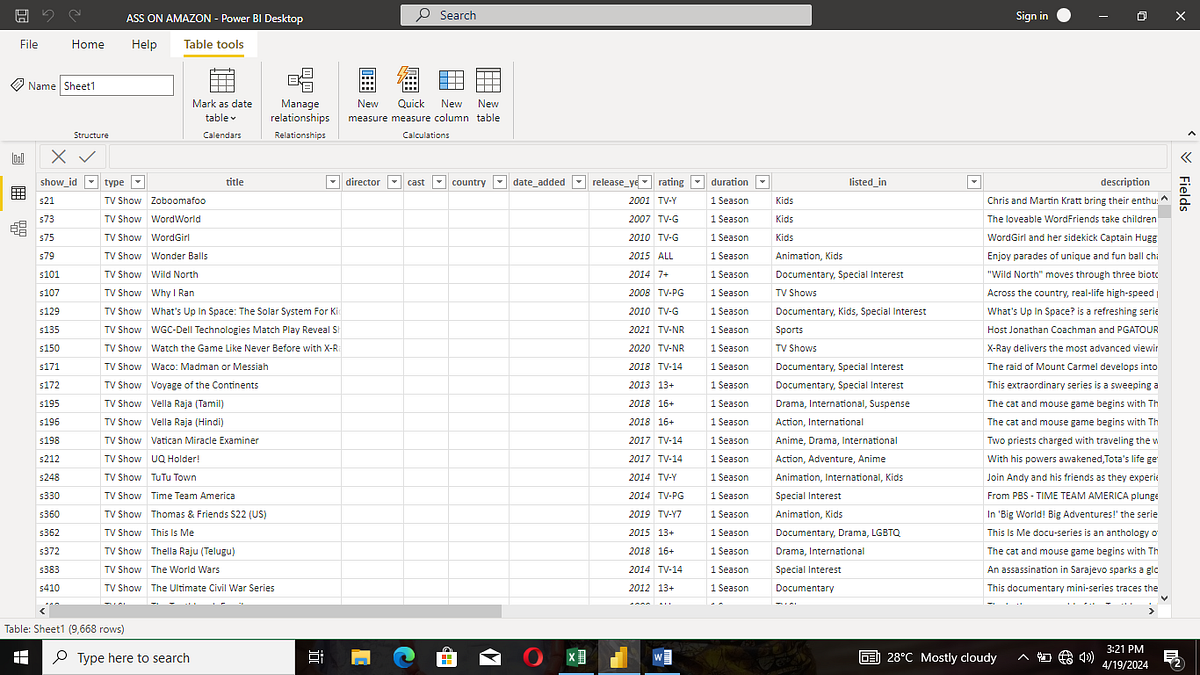Open the rating column filter dropdown
The height and width of the screenshot is (675, 1200).
(x=697, y=181)
